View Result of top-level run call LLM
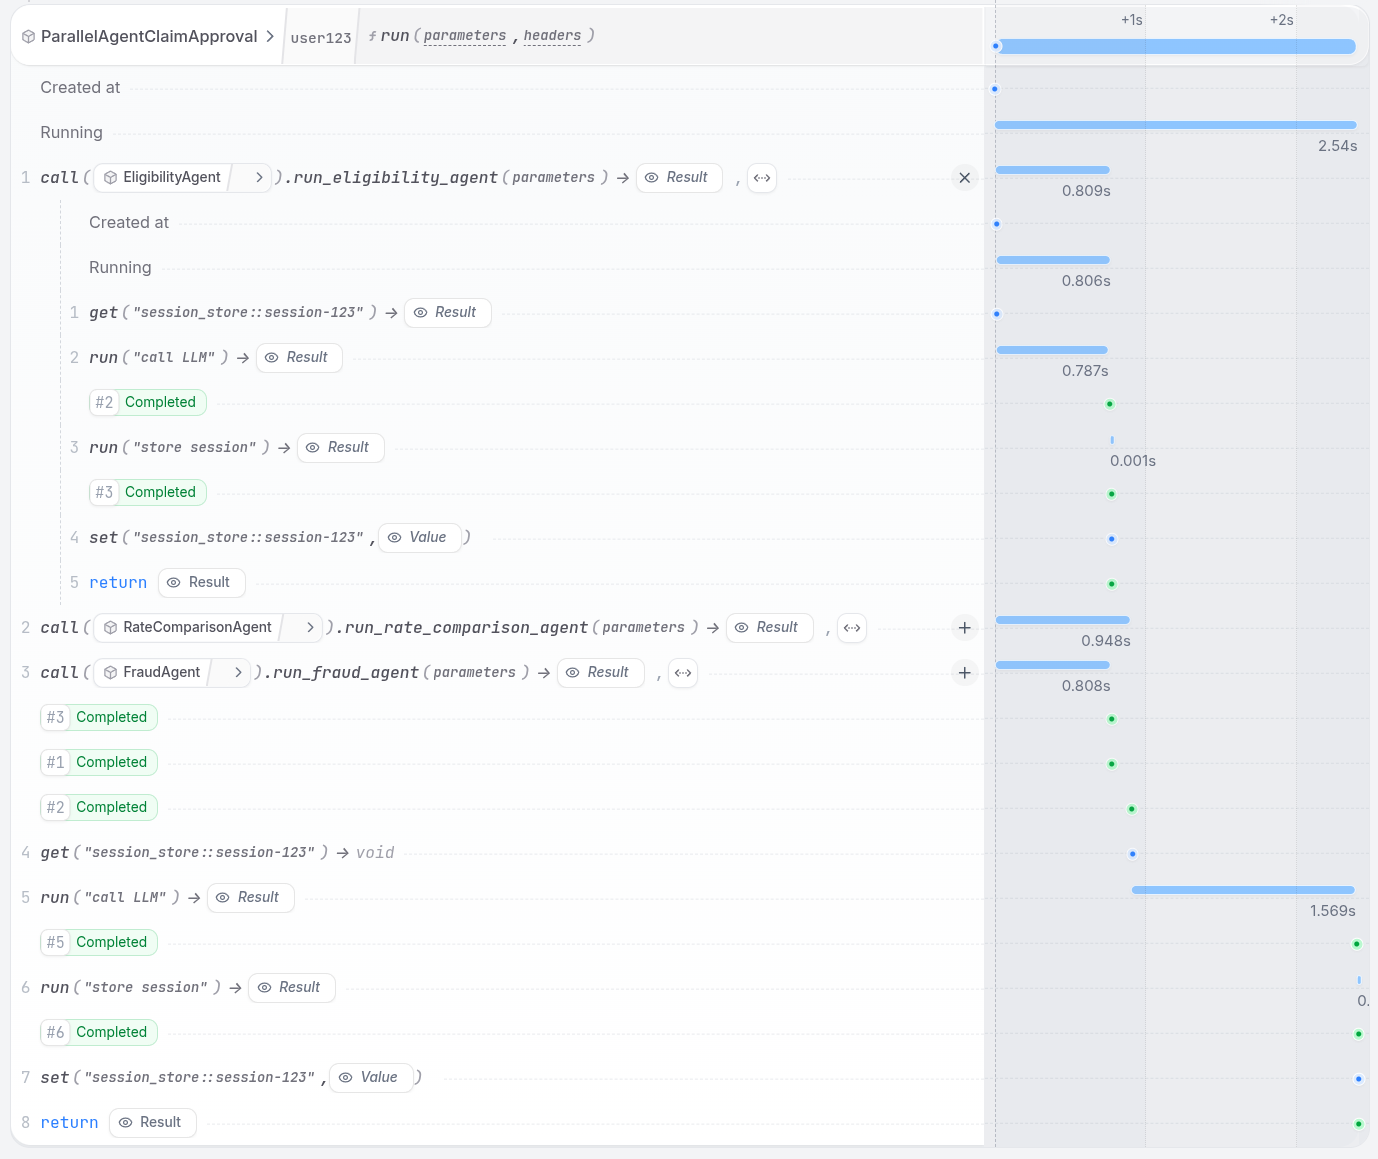The image size is (1378, 1159). click(x=250, y=897)
